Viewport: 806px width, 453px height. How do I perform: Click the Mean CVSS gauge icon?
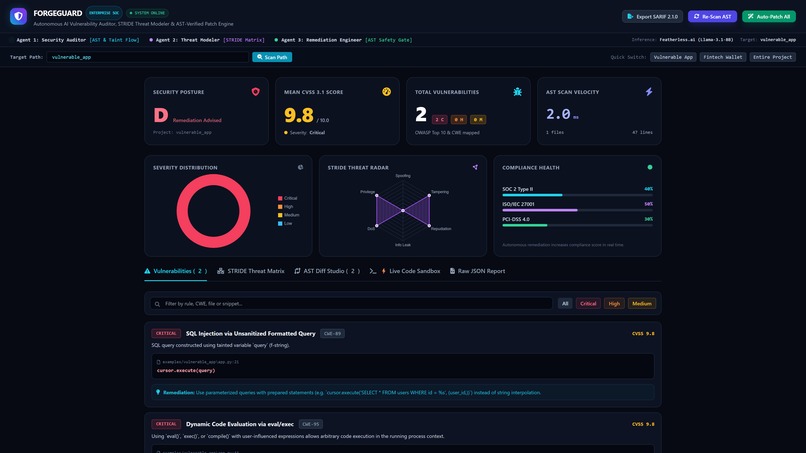[387, 92]
